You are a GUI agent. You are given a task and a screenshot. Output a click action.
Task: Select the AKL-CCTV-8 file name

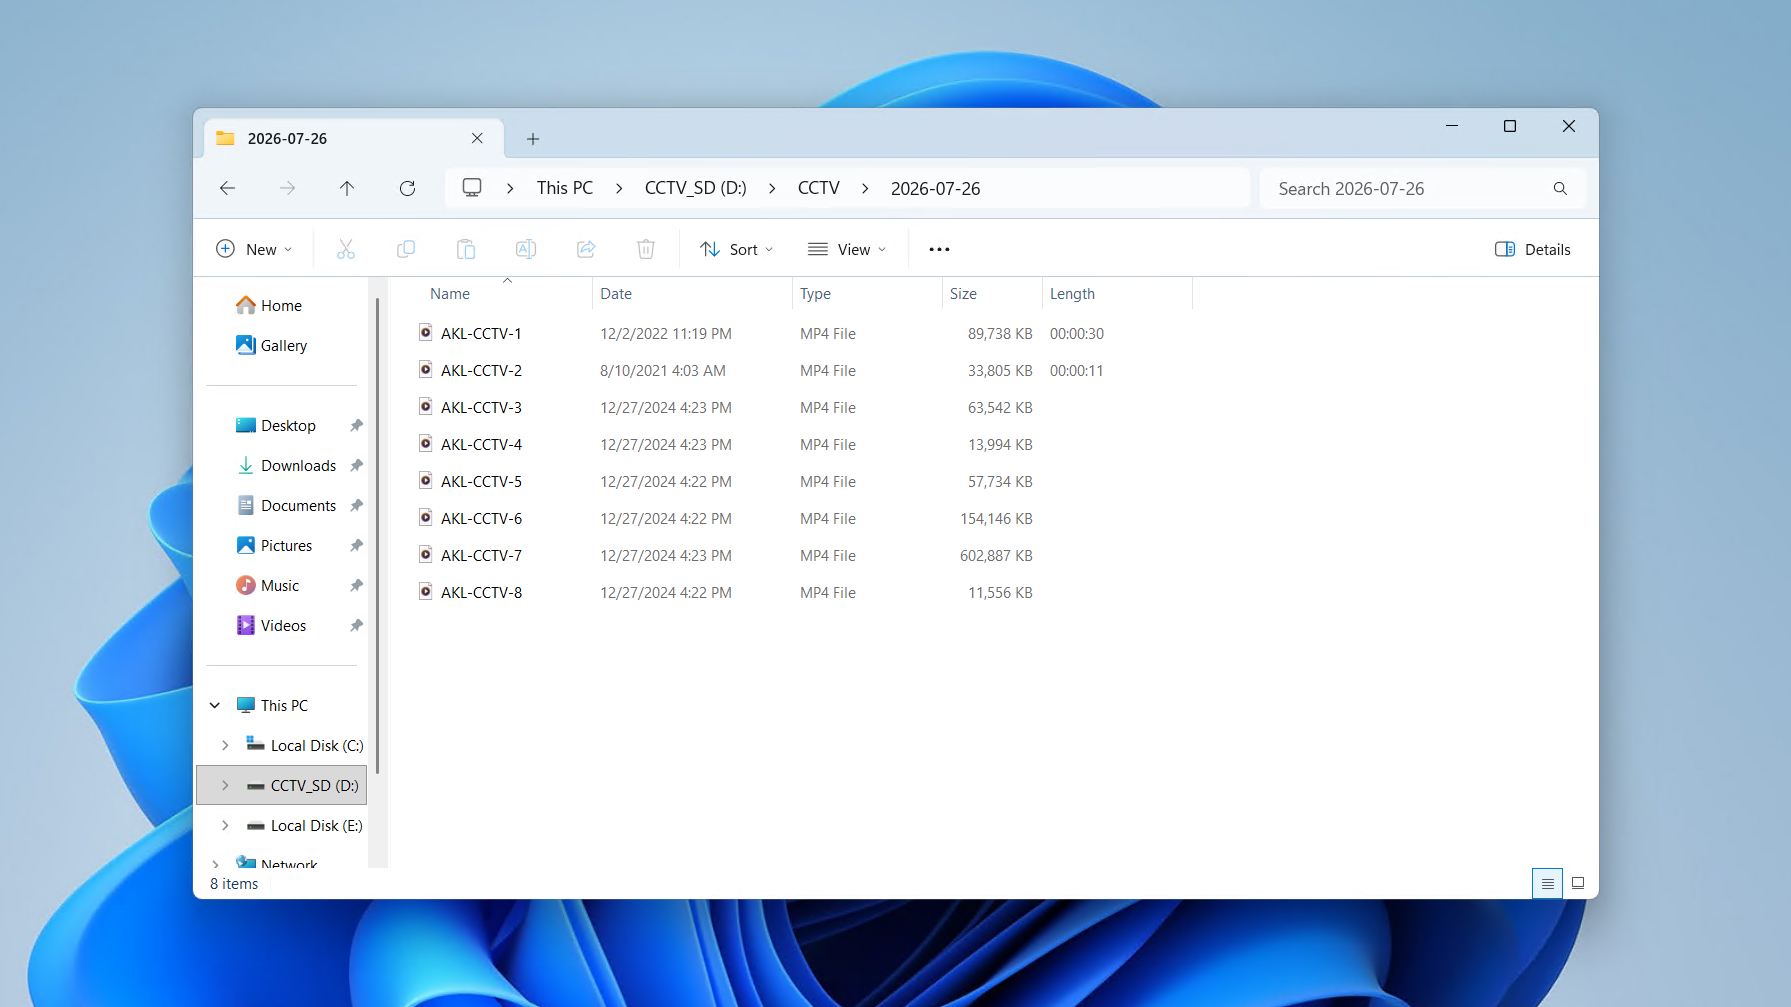(481, 592)
